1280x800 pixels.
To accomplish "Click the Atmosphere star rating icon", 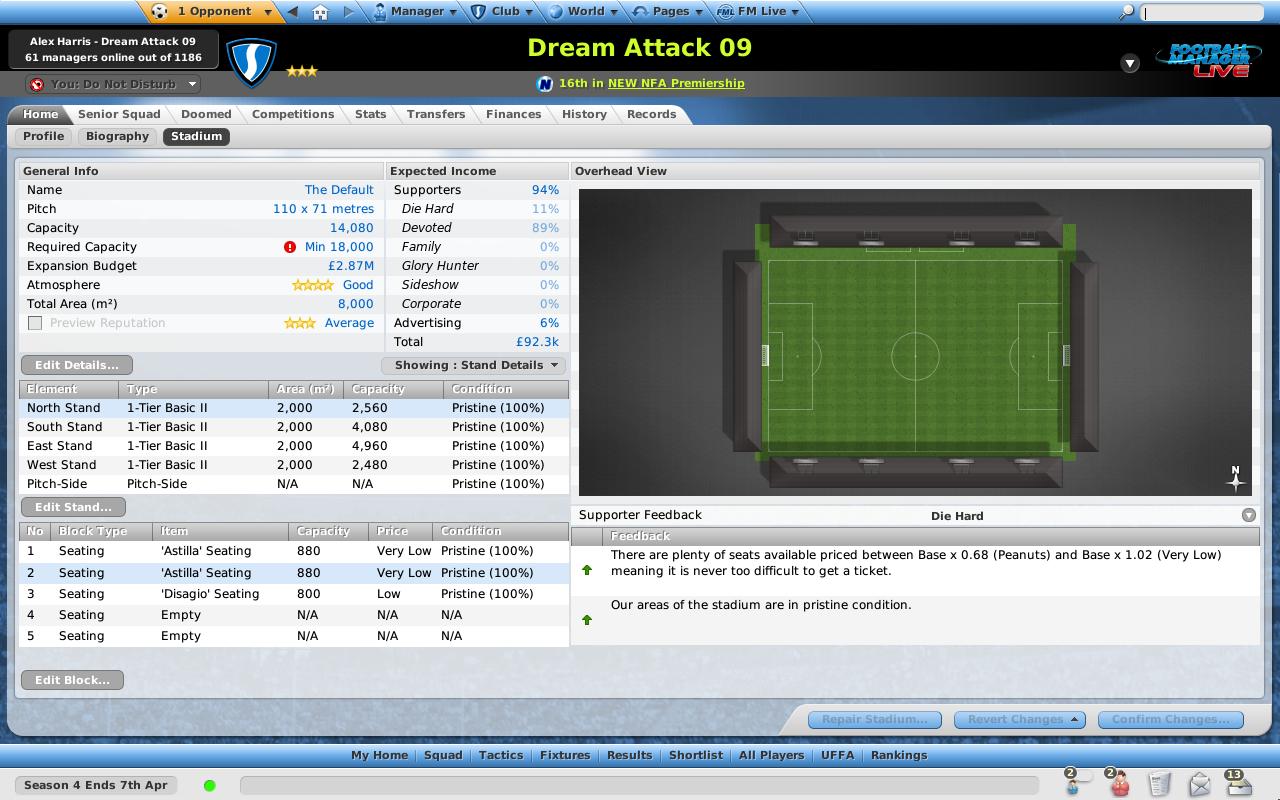I will [312, 285].
